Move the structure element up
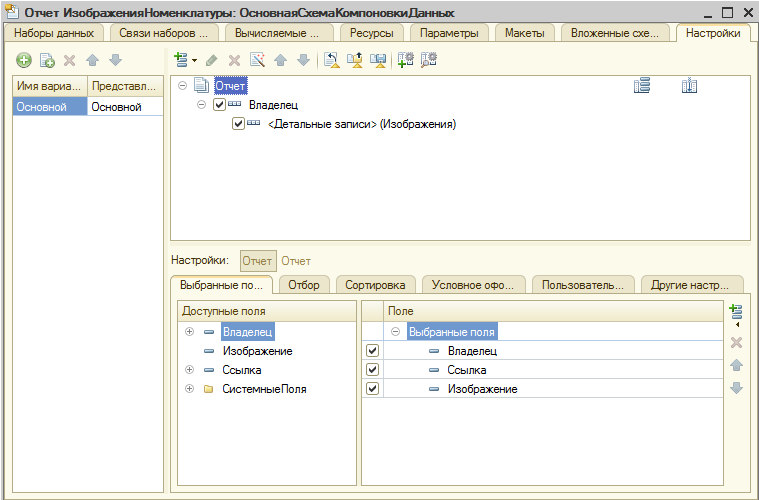Image resolution: width=759 pixels, height=500 pixels. pyautogui.click(x=280, y=60)
